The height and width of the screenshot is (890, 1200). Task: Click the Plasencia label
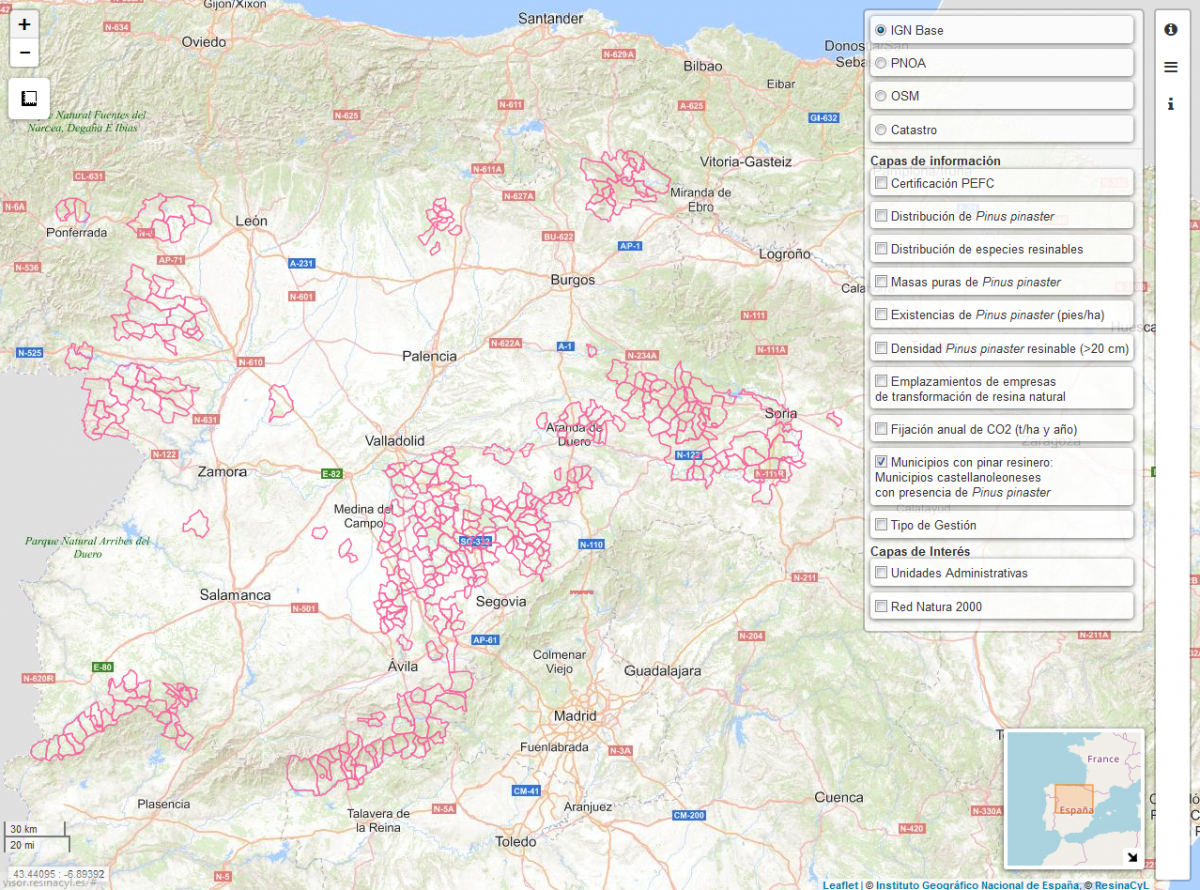[x=164, y=803]
